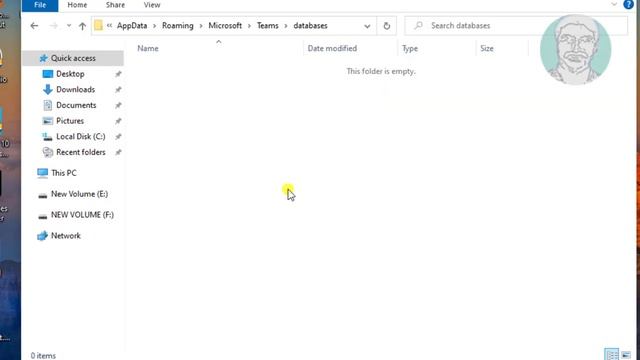
Task: Navigate to Microsoft in breadcrumb
Action: [x=225, y=25]
